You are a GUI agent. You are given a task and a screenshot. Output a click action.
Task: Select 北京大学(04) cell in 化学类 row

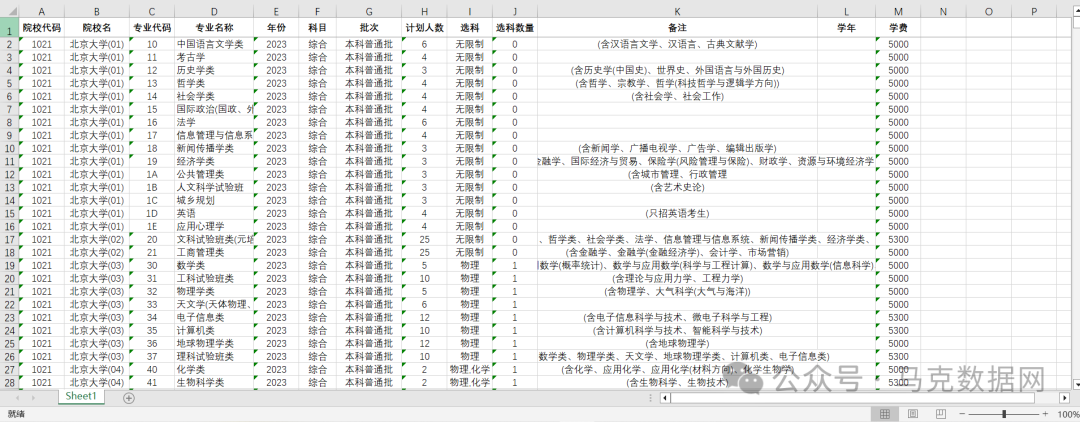[96, 369]
